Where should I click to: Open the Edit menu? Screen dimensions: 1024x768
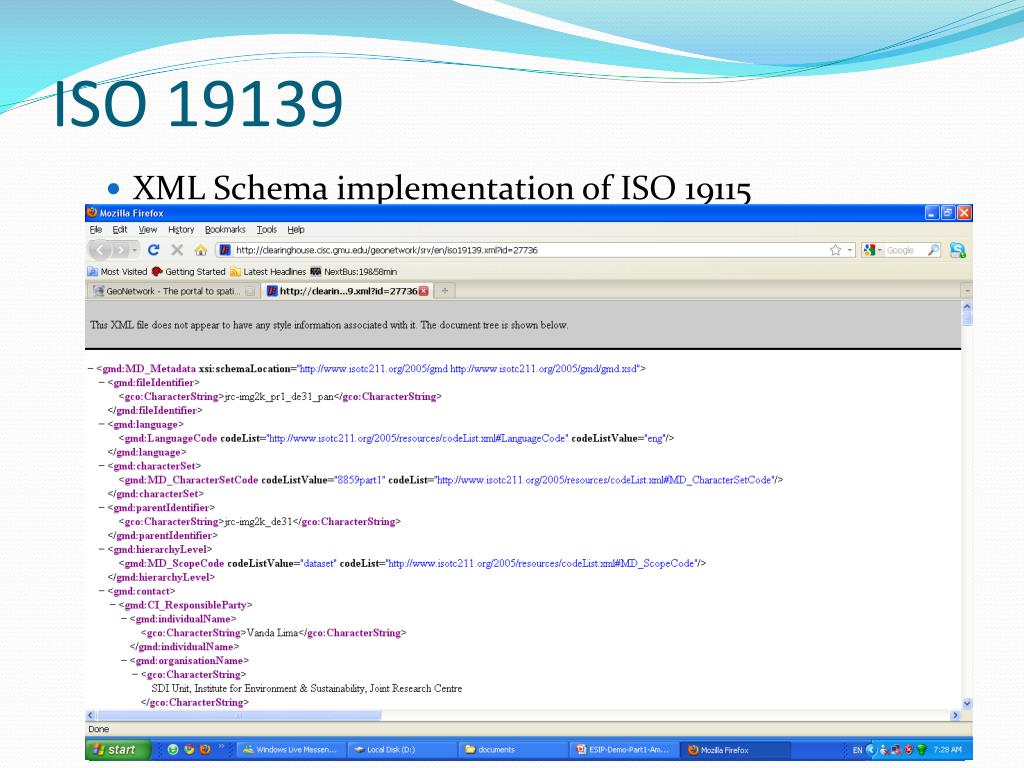pos(120,230)
